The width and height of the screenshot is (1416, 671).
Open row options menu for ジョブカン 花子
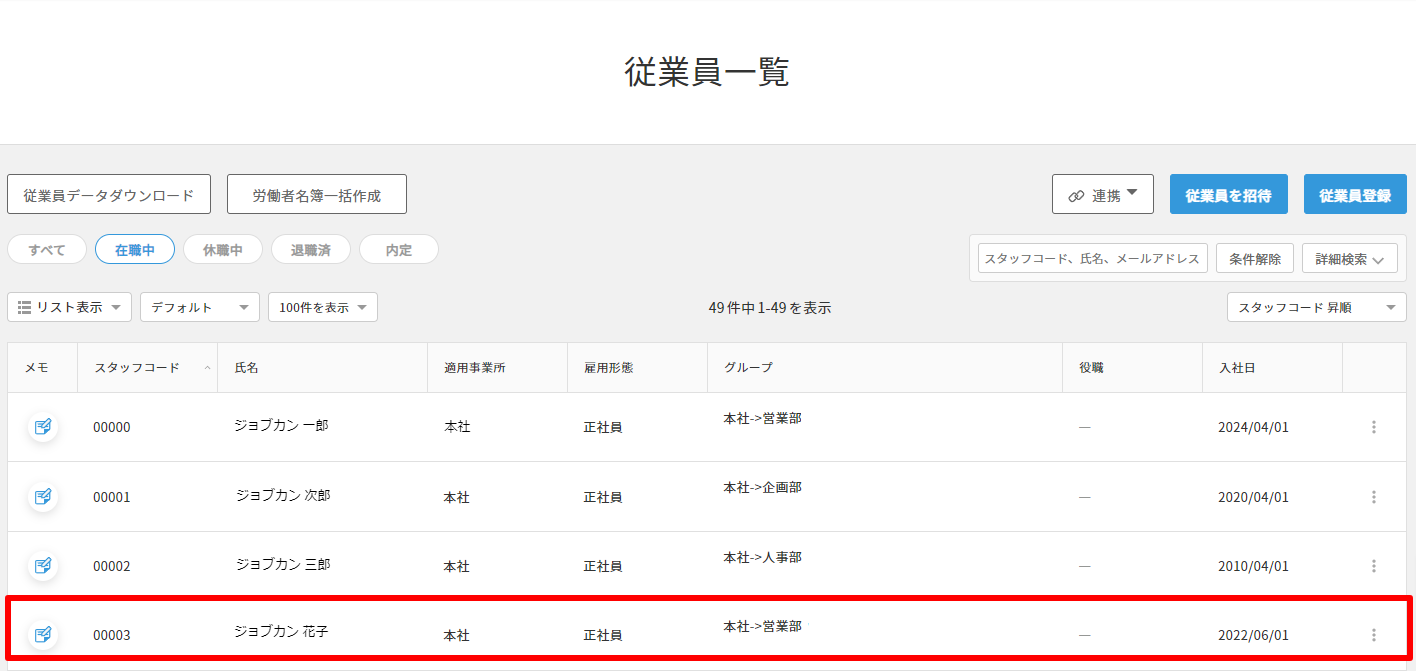point(1373,635)
